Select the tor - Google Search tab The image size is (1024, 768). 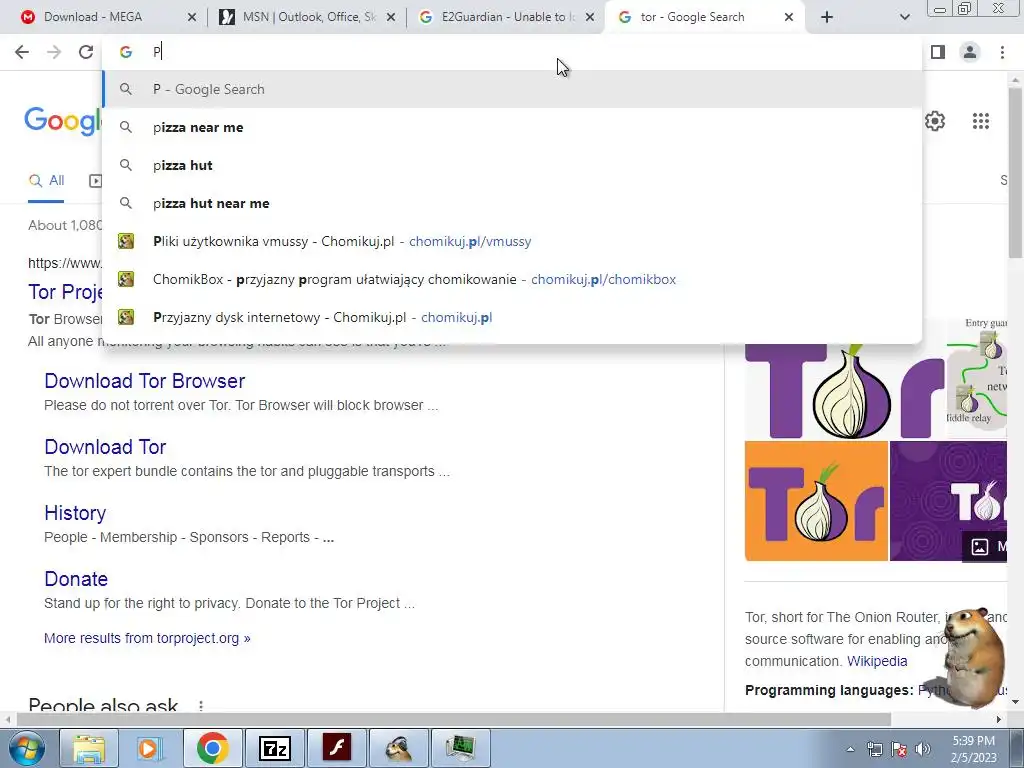tap(705, 17)
